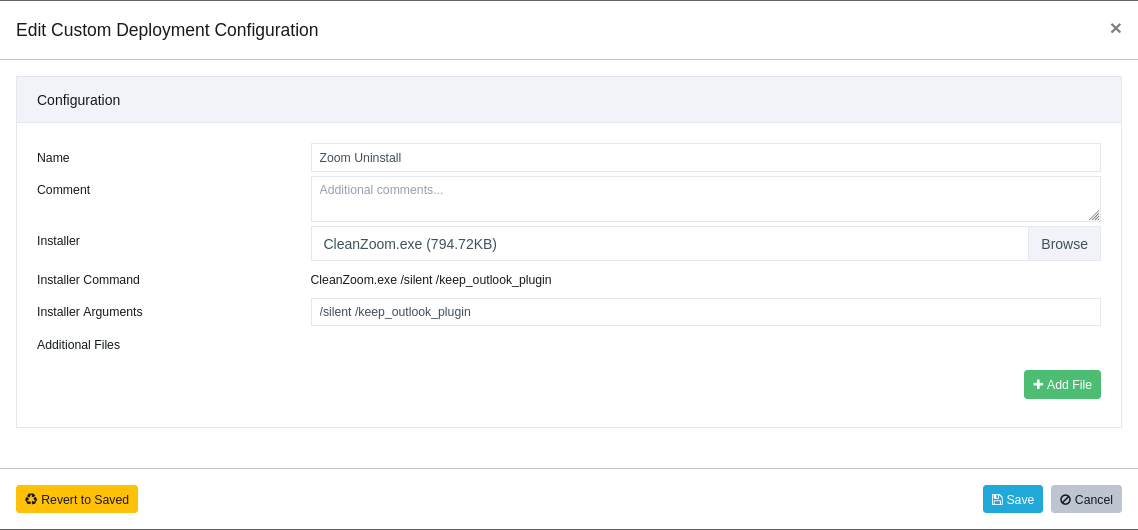The width and height of the screenshot is (1138, 530).
Task: Click the dialog title text
Action: pyautogui.click(x=167, y=30)
